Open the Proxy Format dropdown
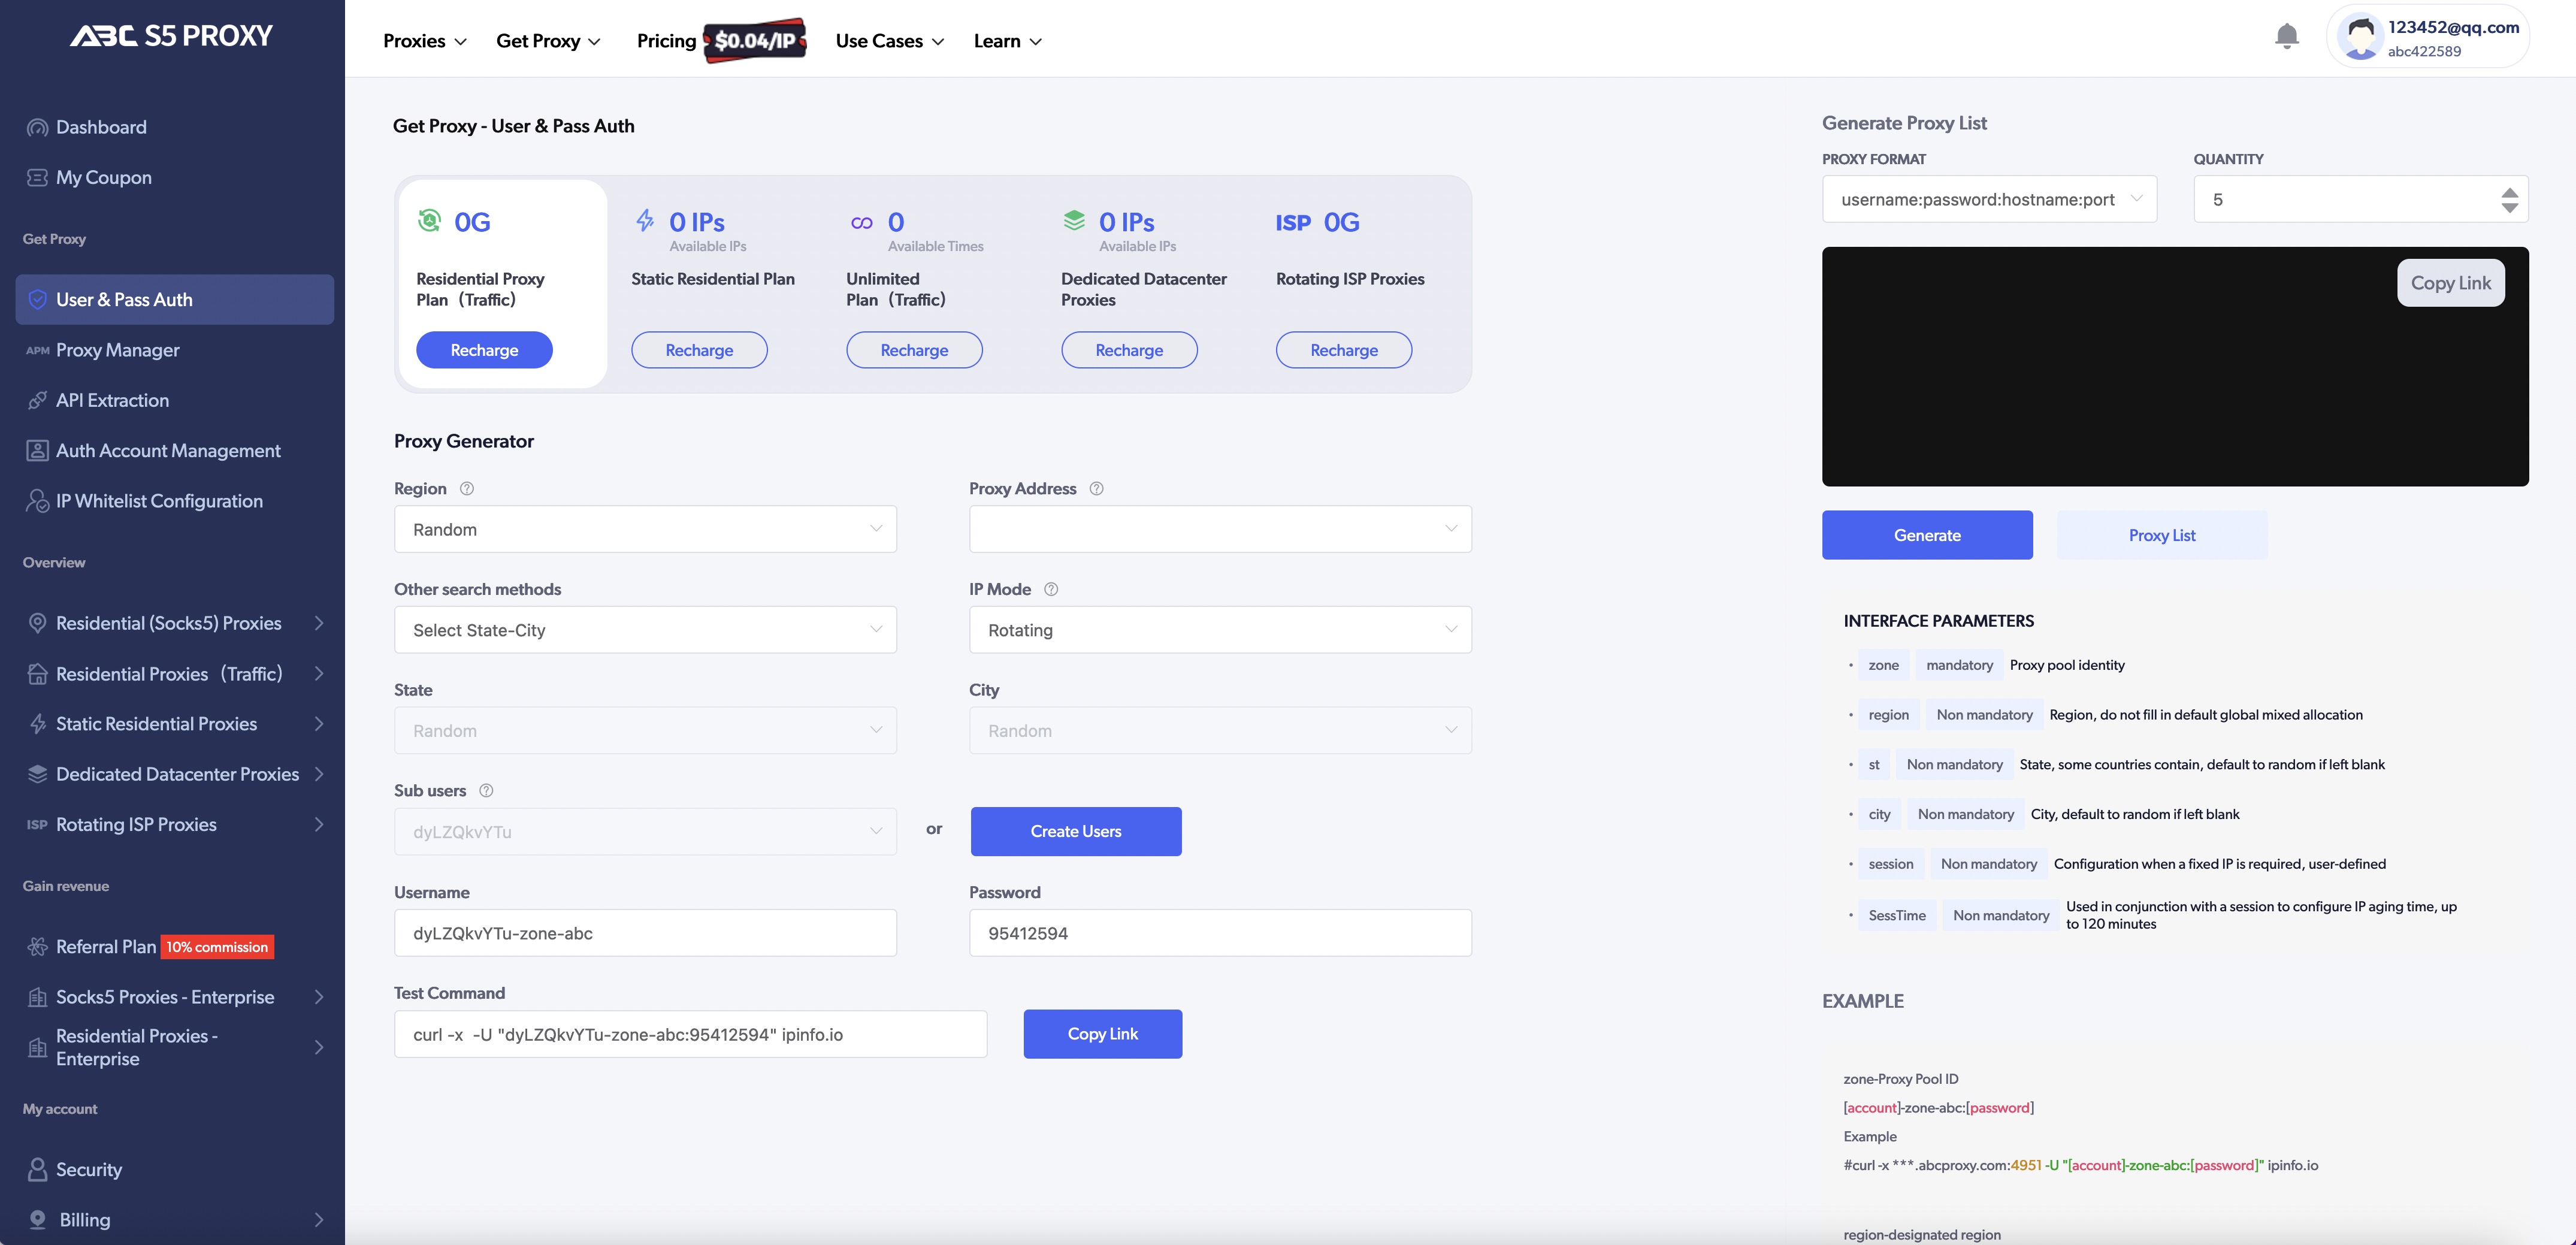This screenshot has width=2576, height=1245. [1988, 199]
